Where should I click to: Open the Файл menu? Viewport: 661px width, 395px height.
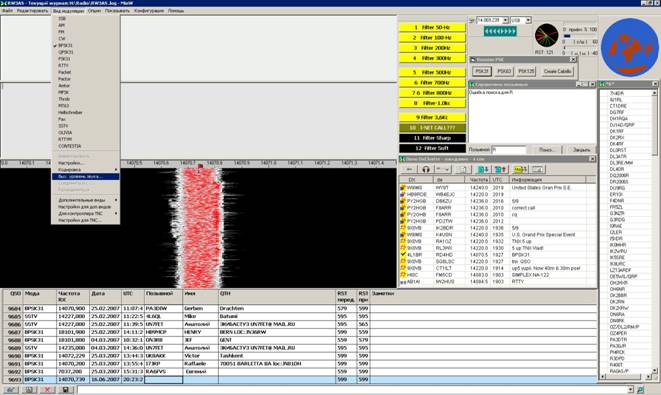(7, 11)
